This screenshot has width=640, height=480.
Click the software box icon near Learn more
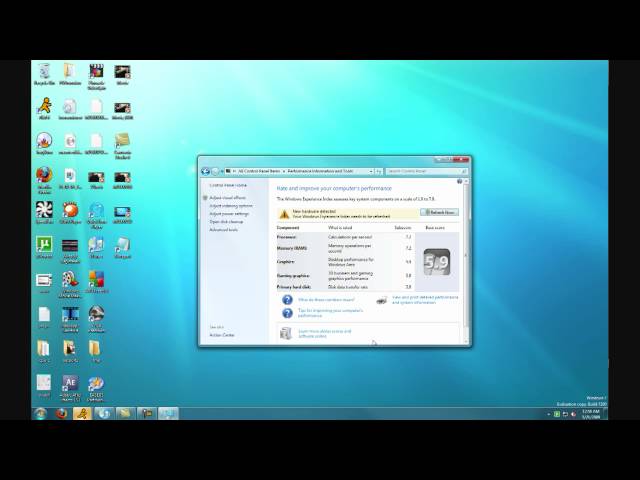click(286, 333)
